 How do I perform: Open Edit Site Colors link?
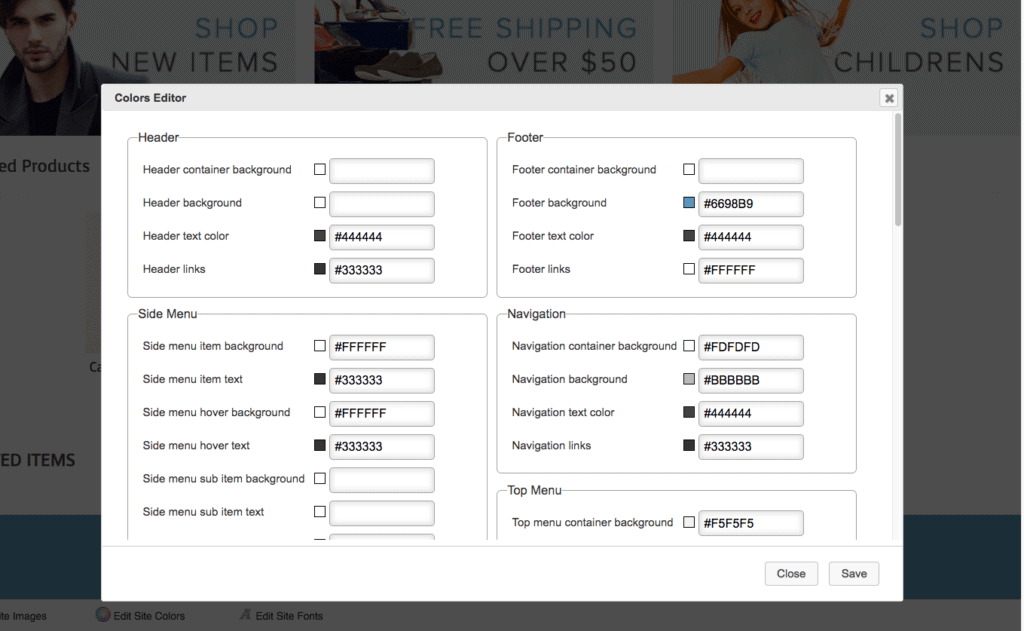[x=149, y=616]
